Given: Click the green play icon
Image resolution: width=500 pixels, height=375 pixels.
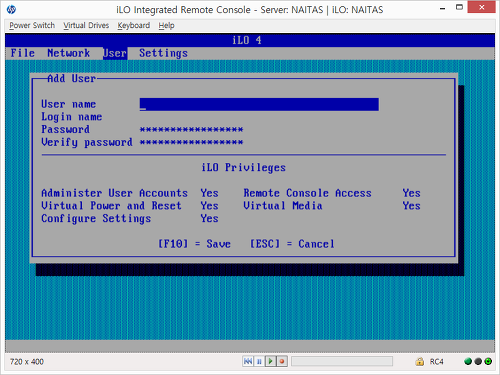Looking at the screenshot, I should coord(270,361).
